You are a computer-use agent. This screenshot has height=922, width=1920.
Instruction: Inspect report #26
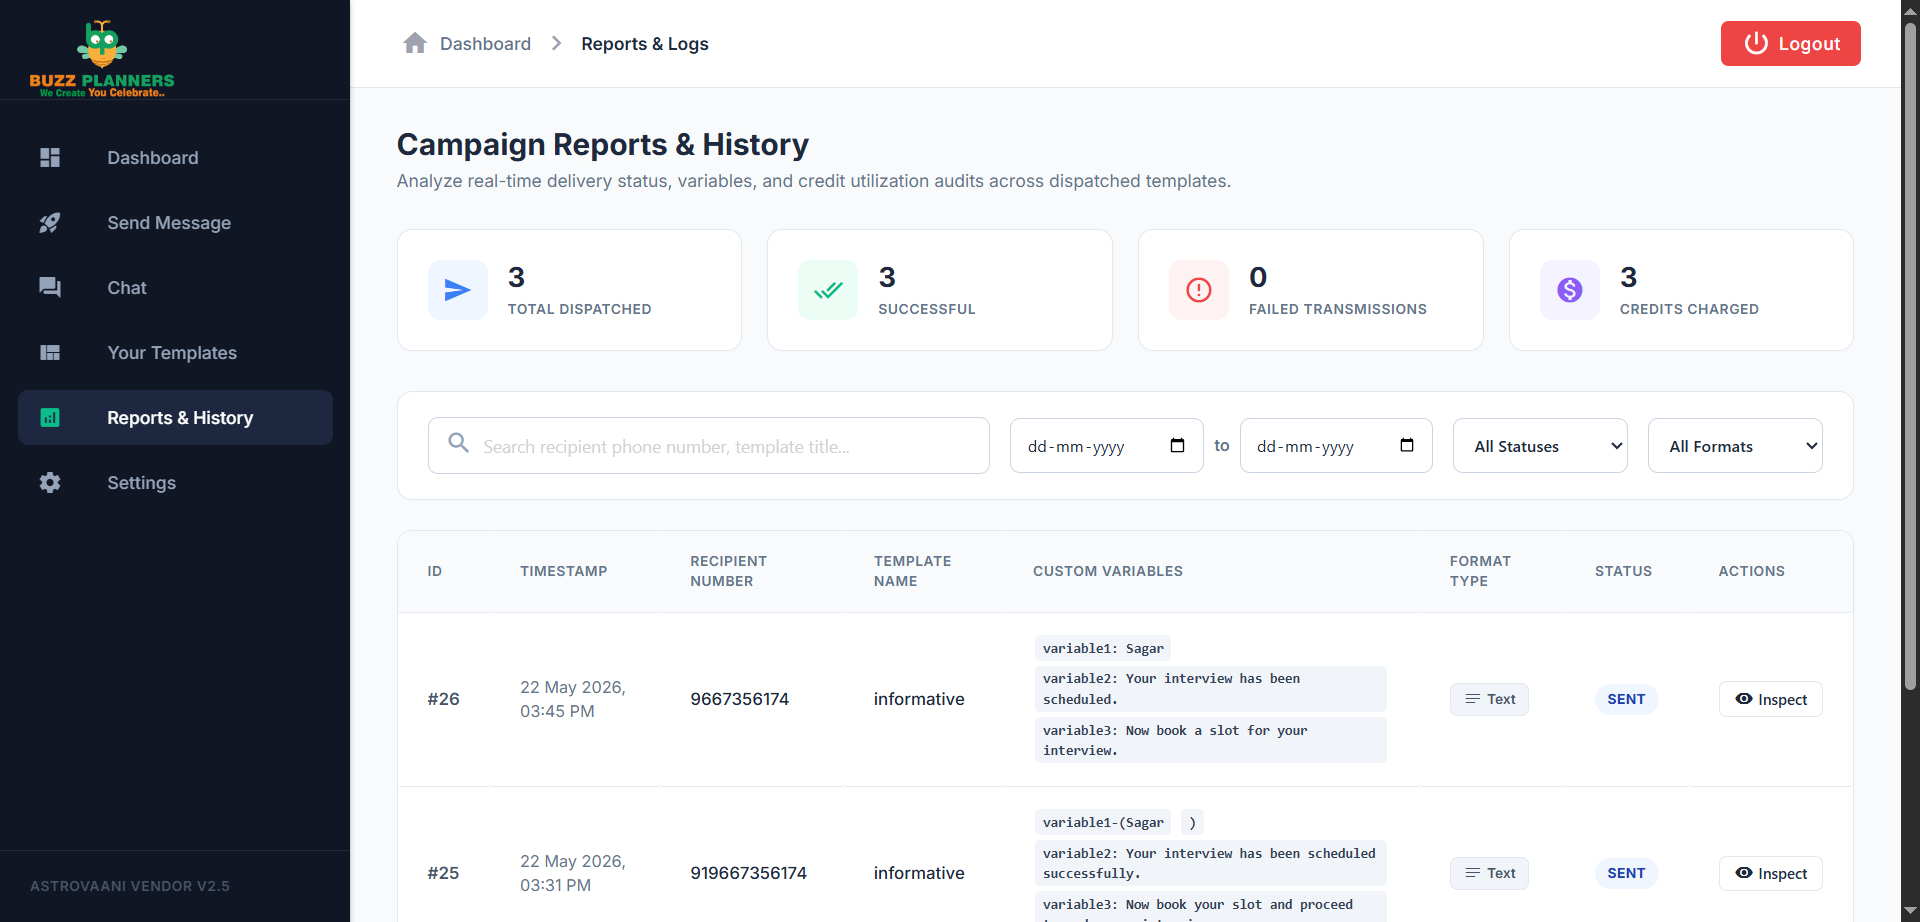[1770, 699]
